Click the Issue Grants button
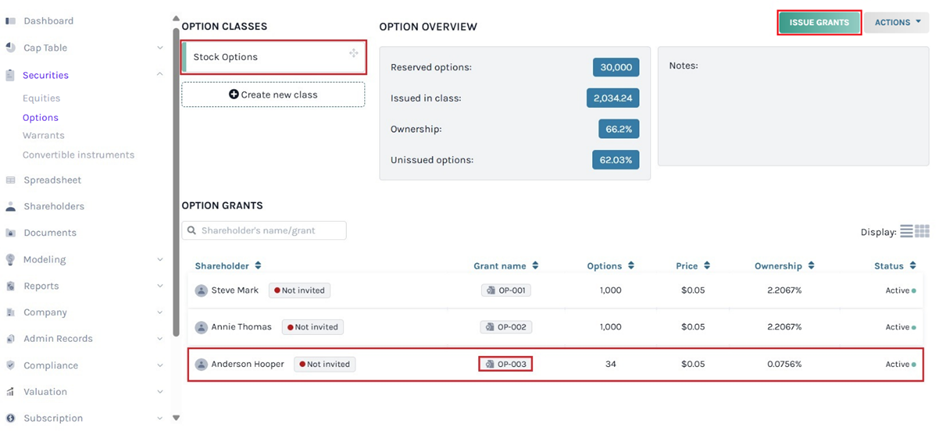Screen dimensions: 939x431 [819, 22]
